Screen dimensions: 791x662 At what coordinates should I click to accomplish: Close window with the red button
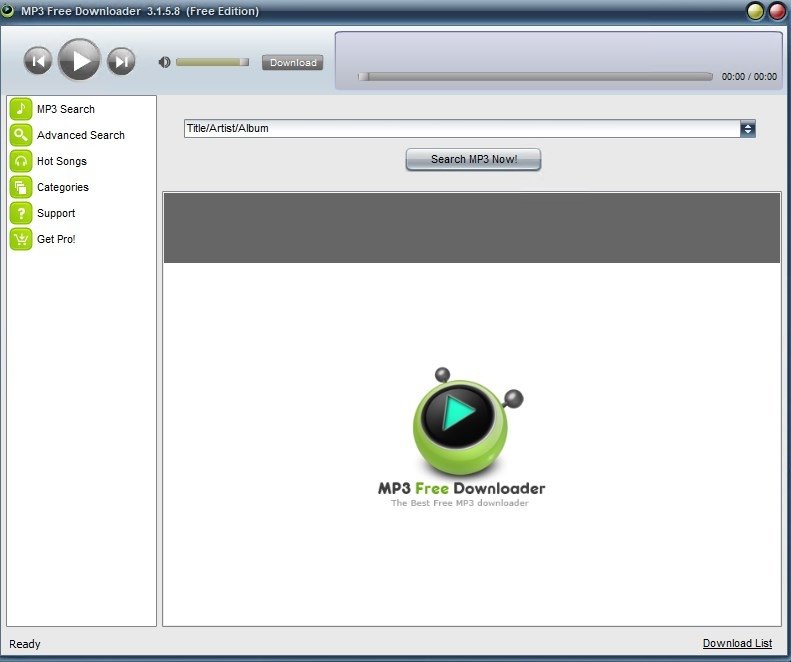coord(777,11)
